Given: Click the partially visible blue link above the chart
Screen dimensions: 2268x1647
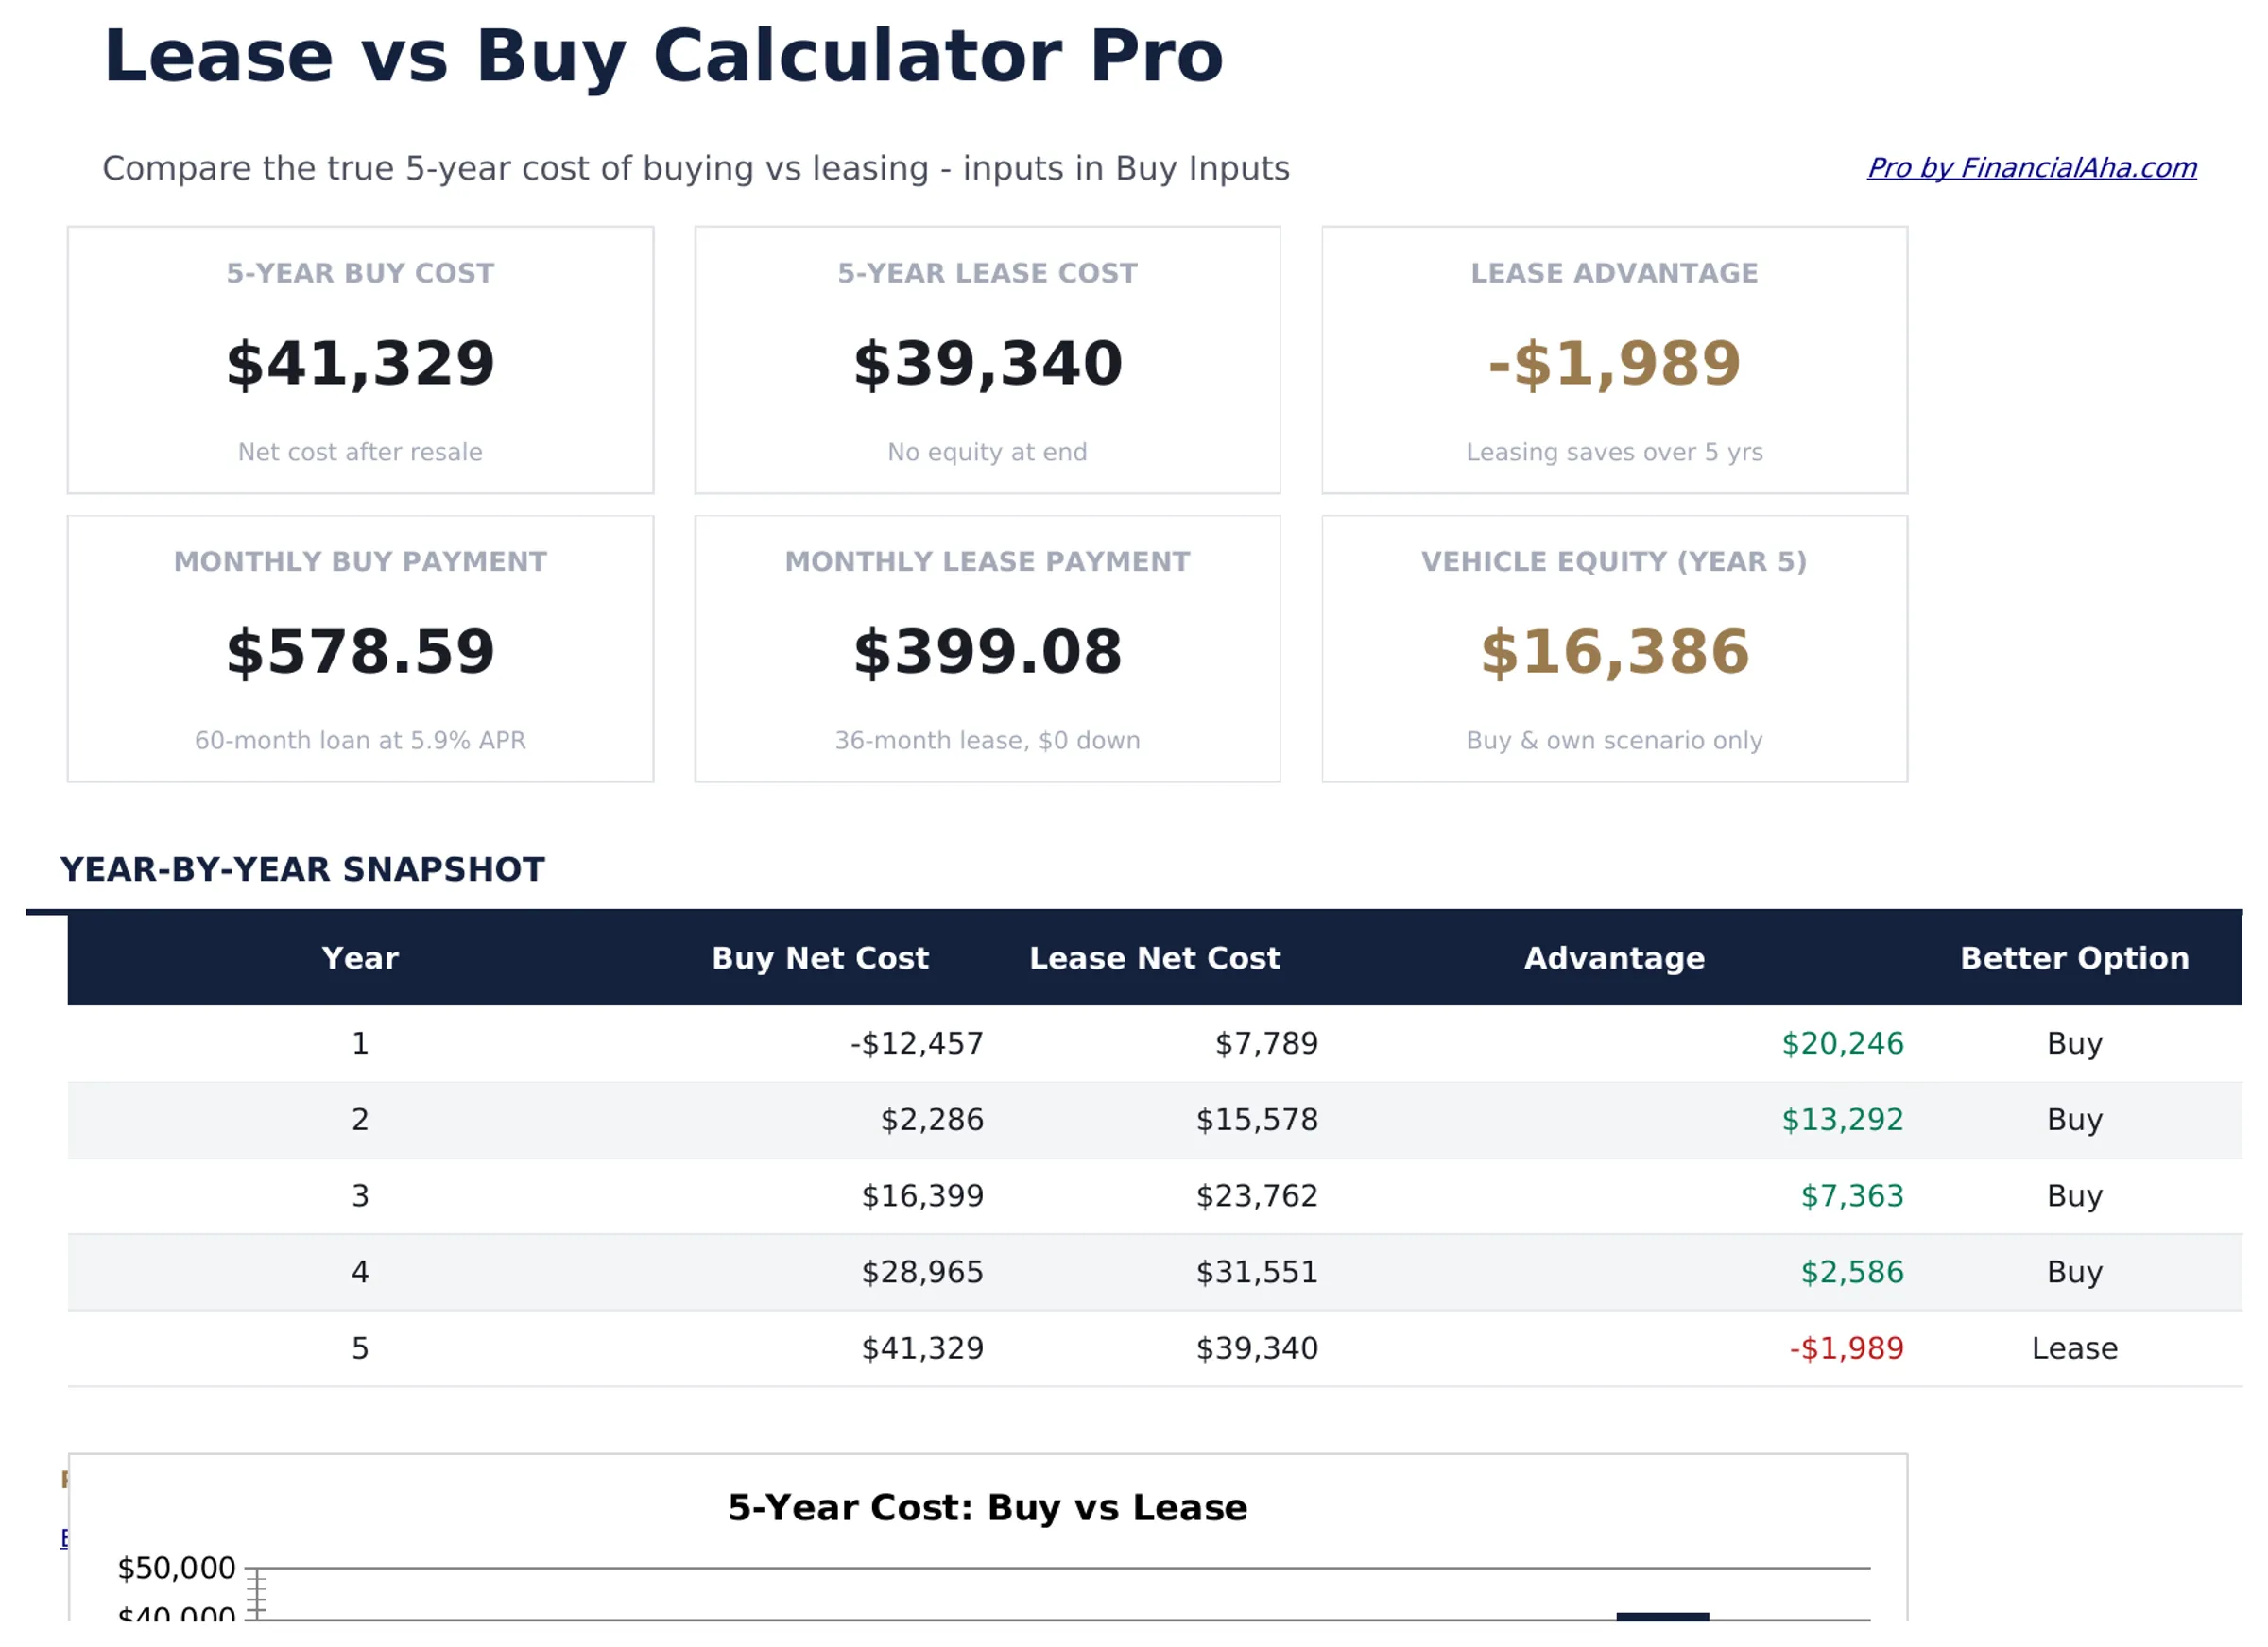Looking at the screenshot, I should pos(65,1538).
